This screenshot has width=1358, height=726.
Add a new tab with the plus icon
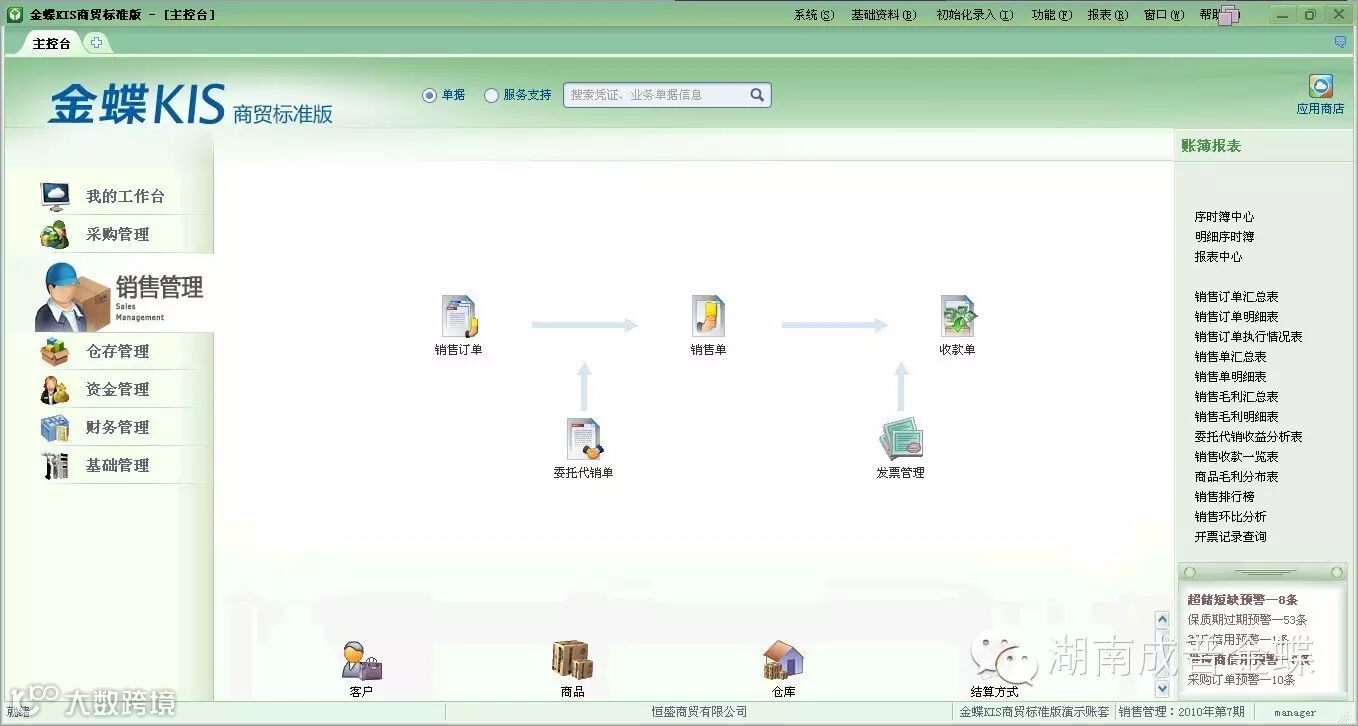(96, 42)
